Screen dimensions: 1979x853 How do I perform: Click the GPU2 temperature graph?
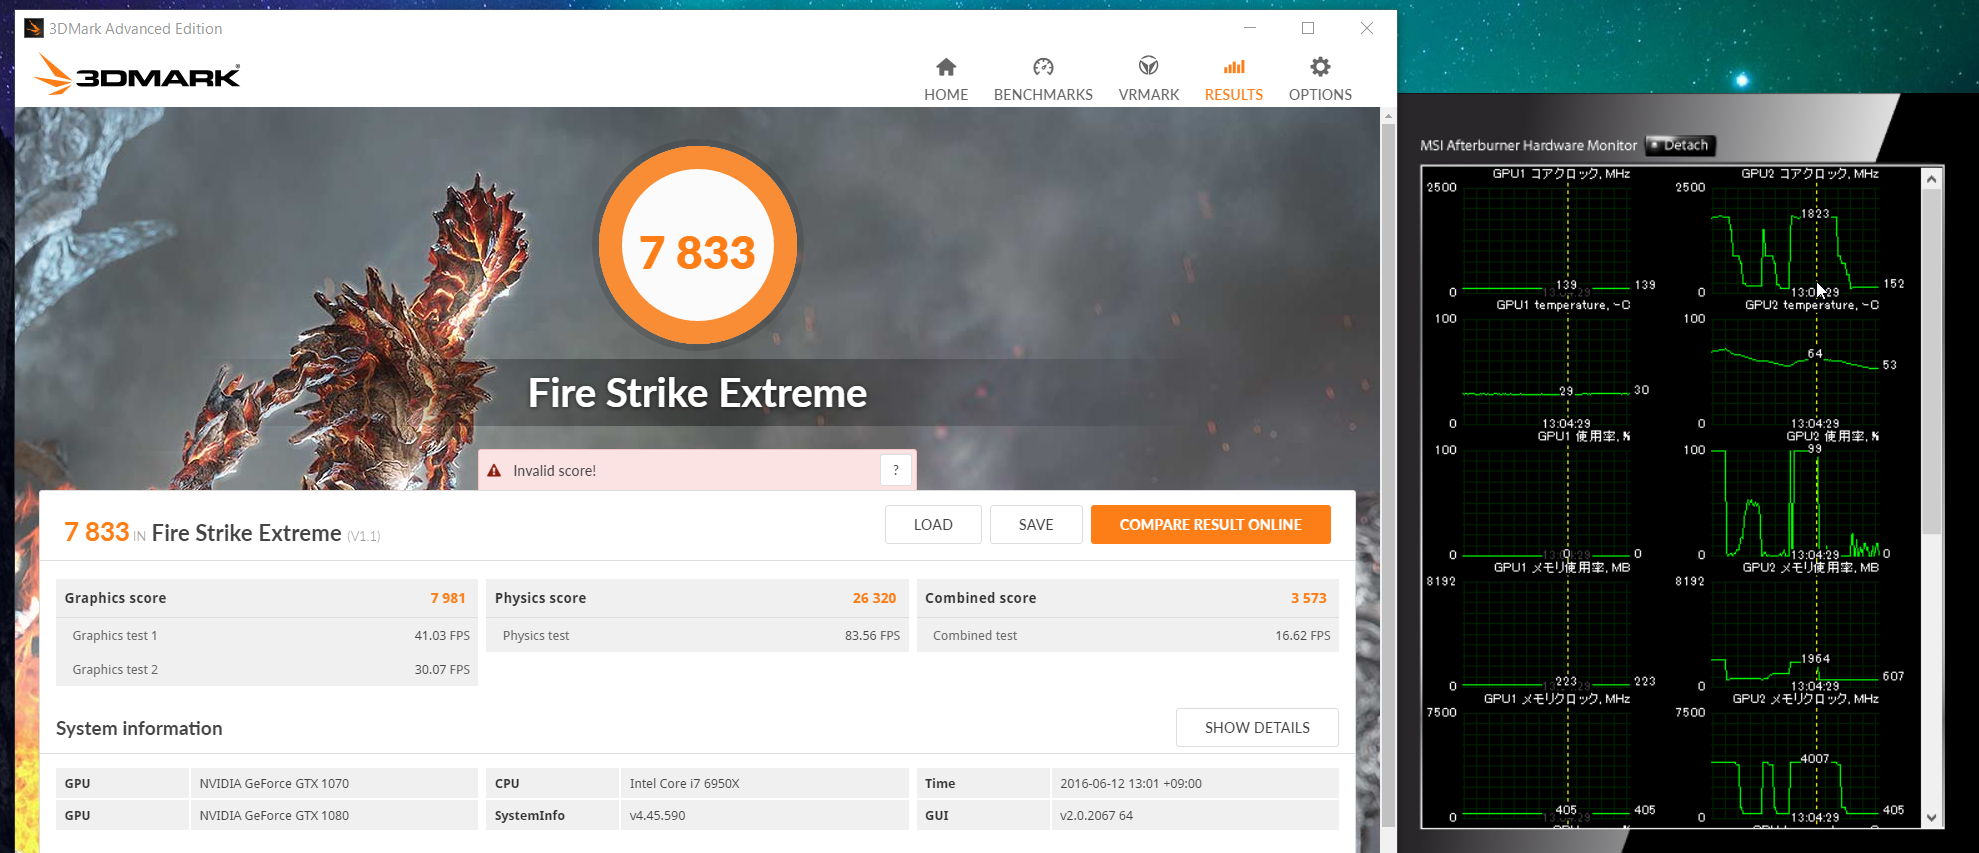pyautogui.click(x=1795, y=371)
